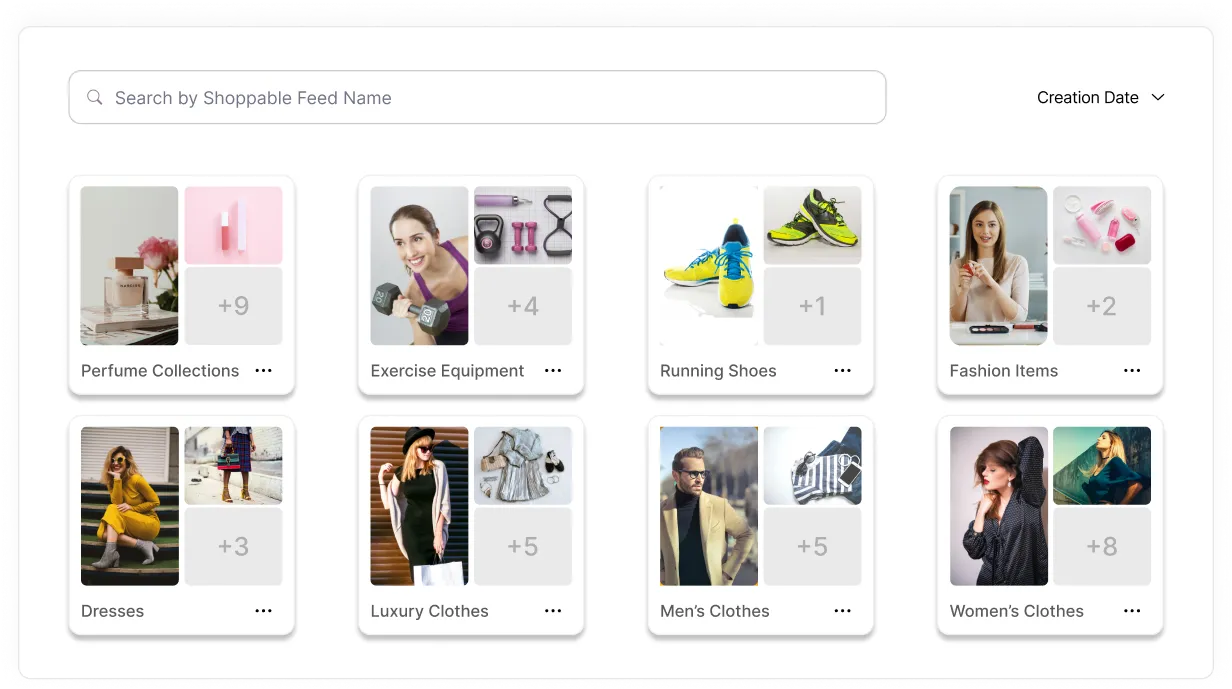Image resolution: width=1232 pixels, height=689 pixels.
Task: Select the man in tan blazer thumbnail
Action: [x=709, y=505]
